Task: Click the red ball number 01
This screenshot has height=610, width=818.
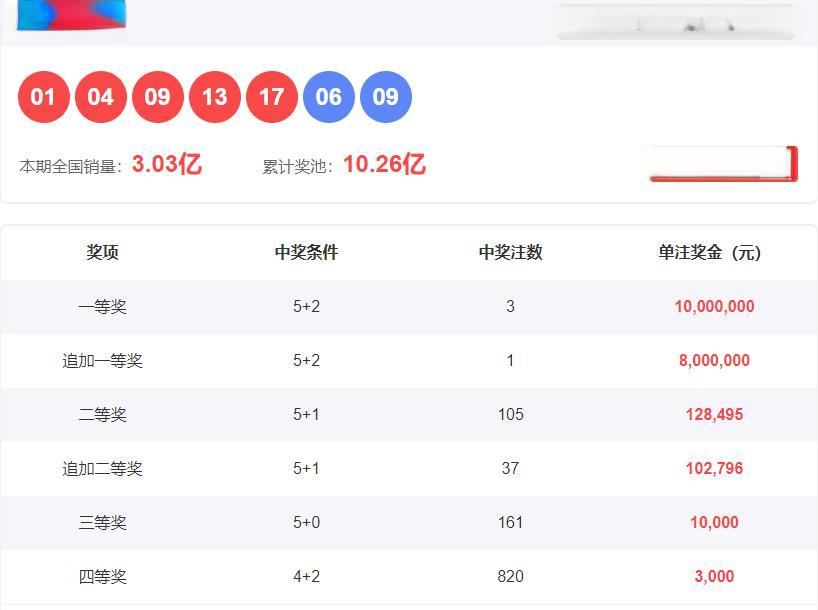Action: 43,97
